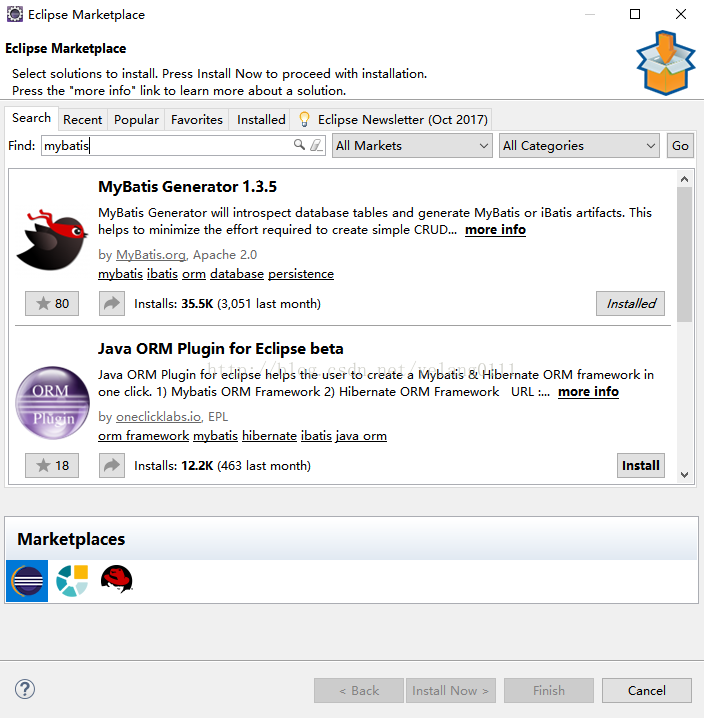The image size is (704, 718).
Task: Click the database tag link
Action: [x=237, y=274]
